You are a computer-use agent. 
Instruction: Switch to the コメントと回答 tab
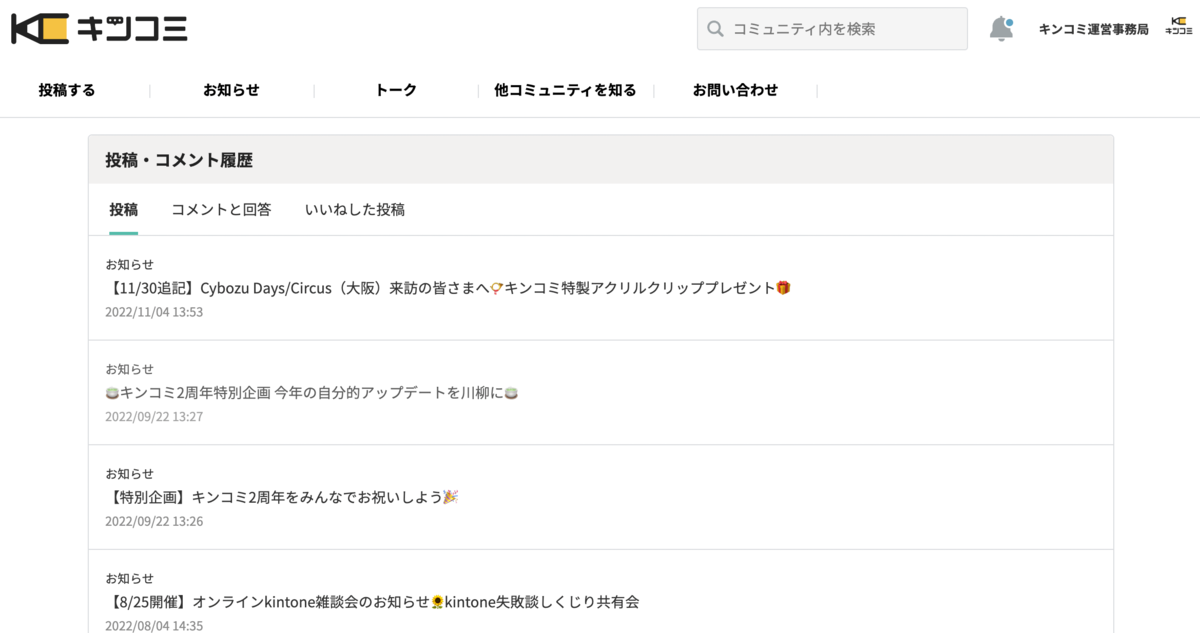221,209
